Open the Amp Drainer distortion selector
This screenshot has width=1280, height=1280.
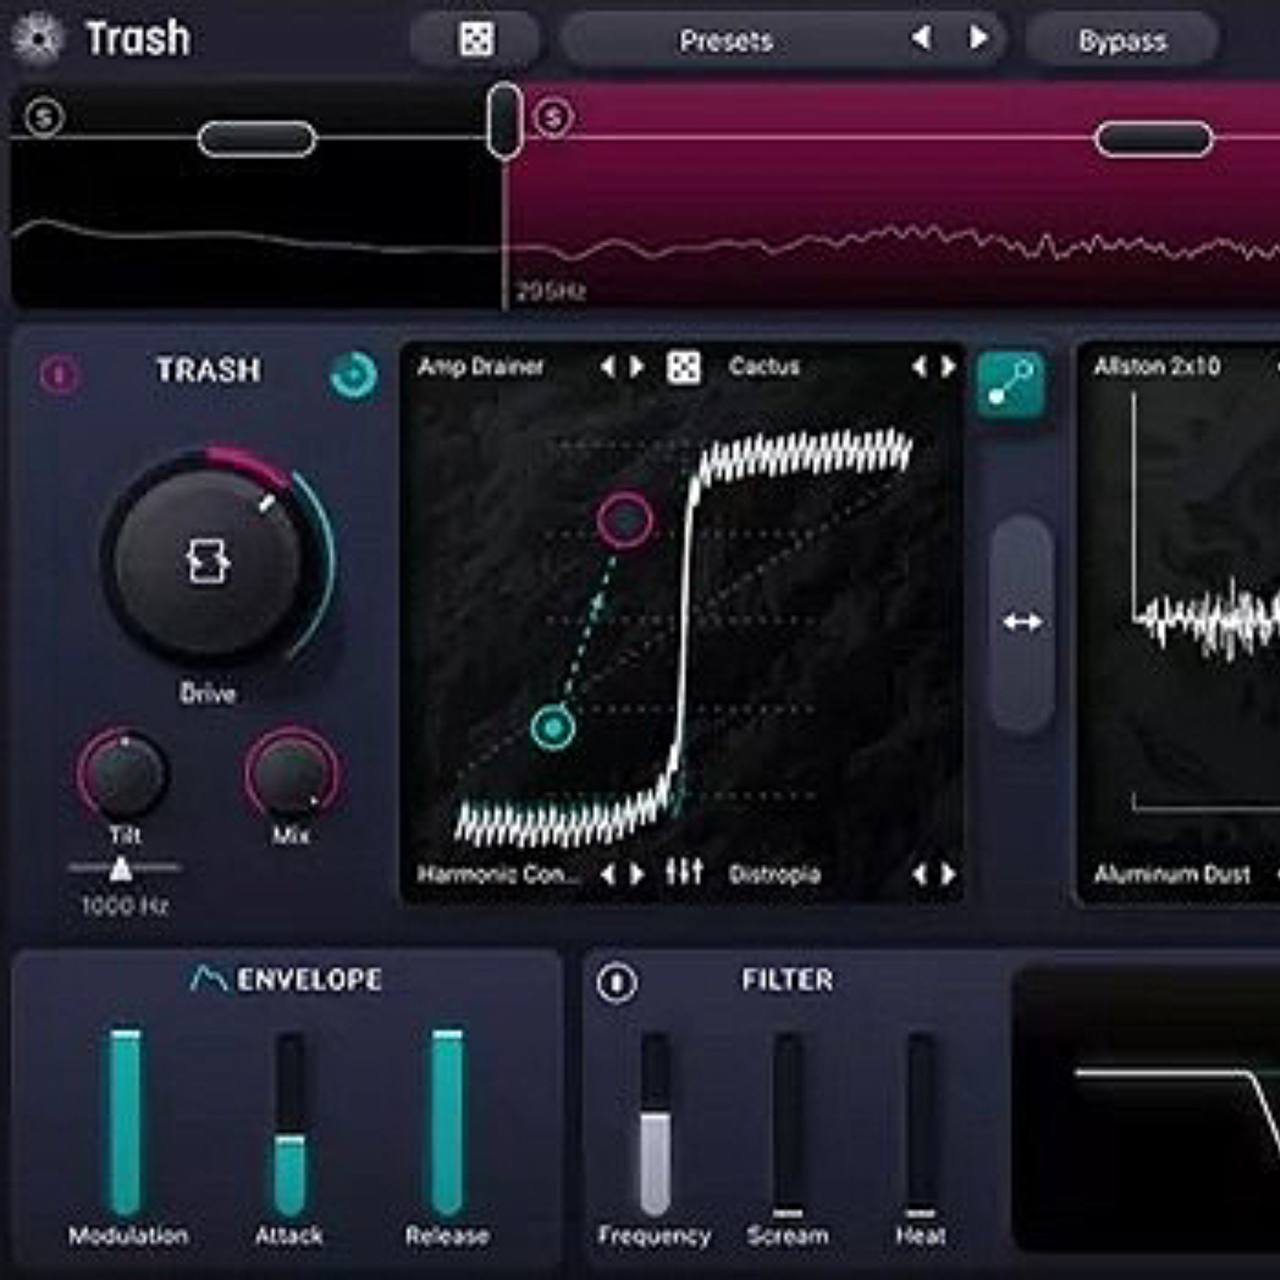[480, 367]
